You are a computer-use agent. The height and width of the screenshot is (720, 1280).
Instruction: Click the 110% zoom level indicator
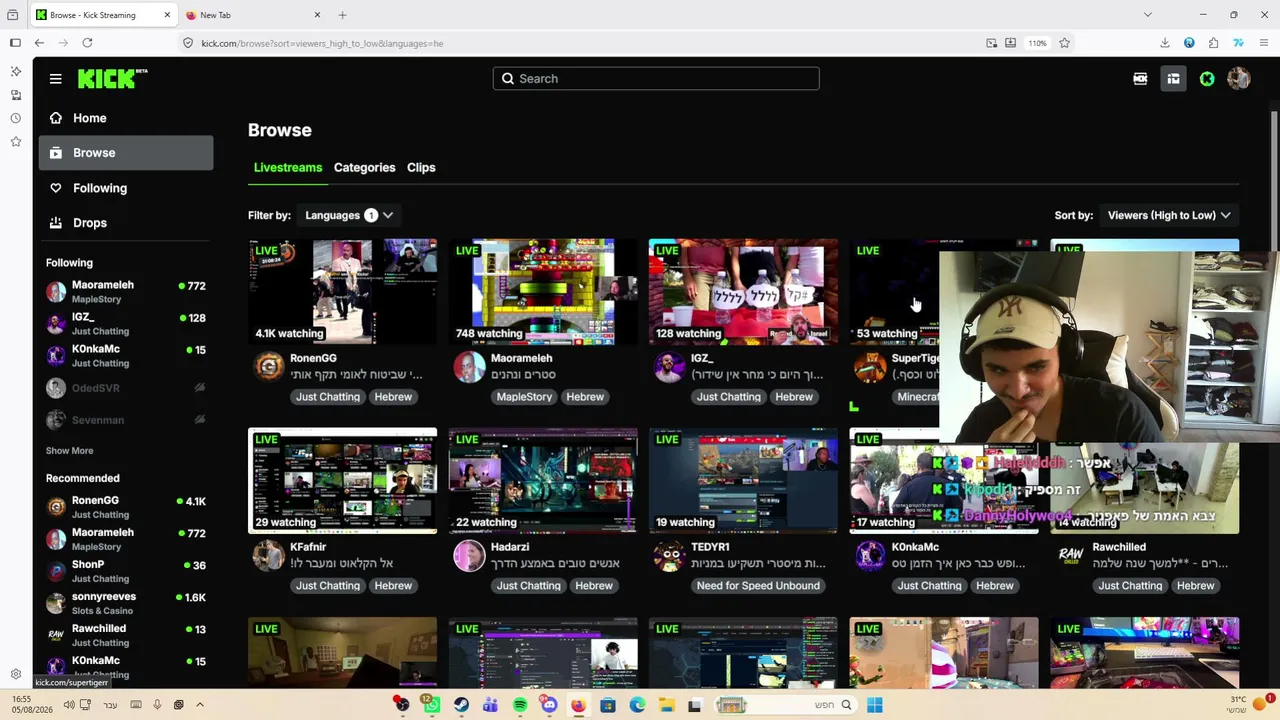pos(1037,43)
